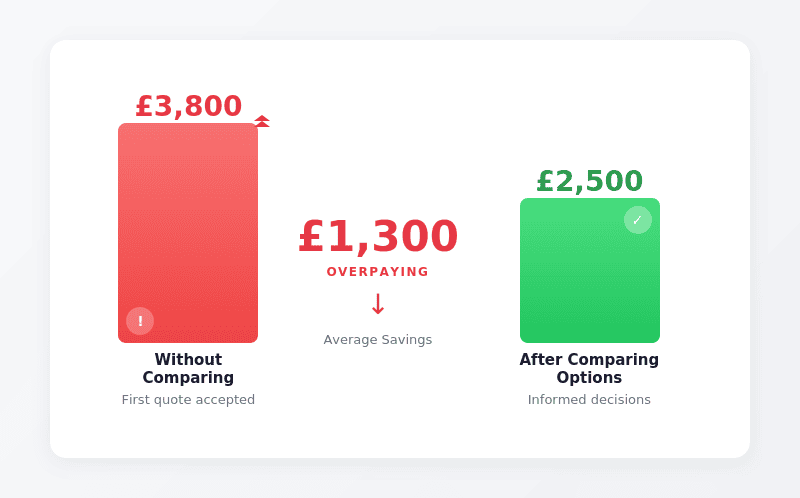800x498 pixels.
Task: Click the word Options under green bar
Action: click(589, 378)
